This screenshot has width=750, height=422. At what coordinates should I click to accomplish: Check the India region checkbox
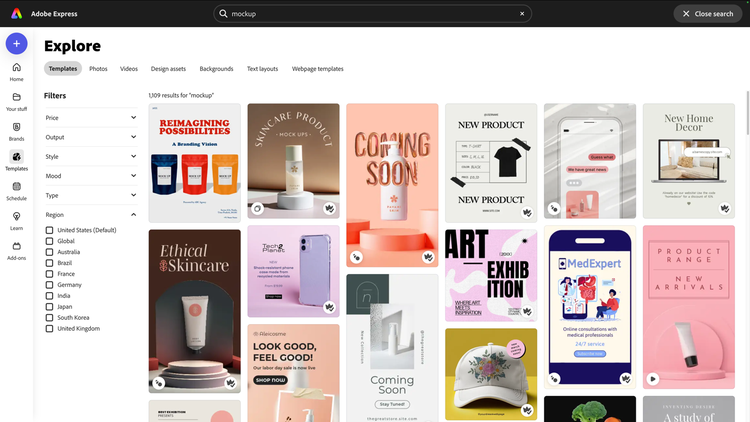click(x=49, y=296)
